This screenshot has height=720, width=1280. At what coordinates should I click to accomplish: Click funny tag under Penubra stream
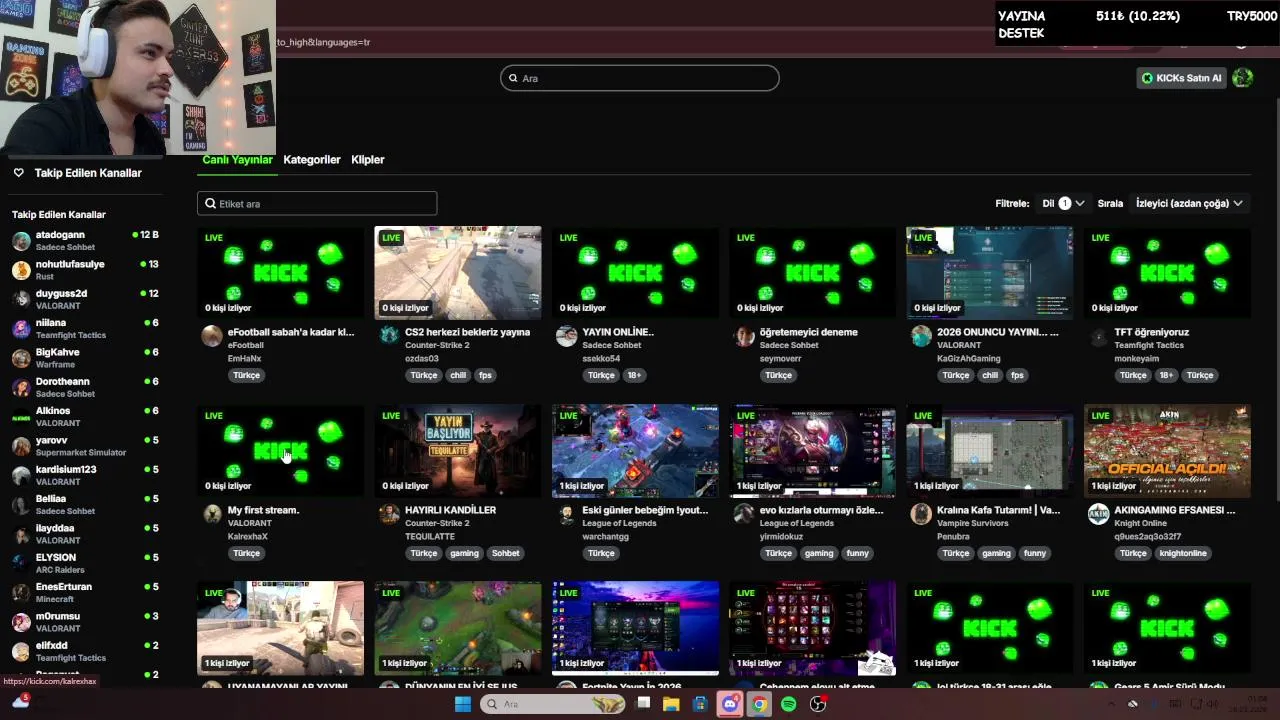coord(1035,553)
